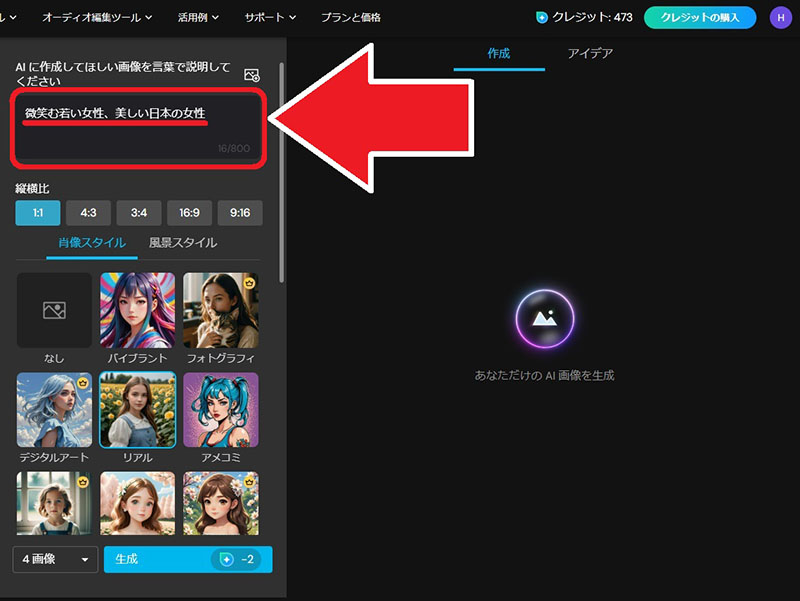Set aspect ratio to 4:3
The height and width of the screenshot is (601, 800).
point(88,213)
